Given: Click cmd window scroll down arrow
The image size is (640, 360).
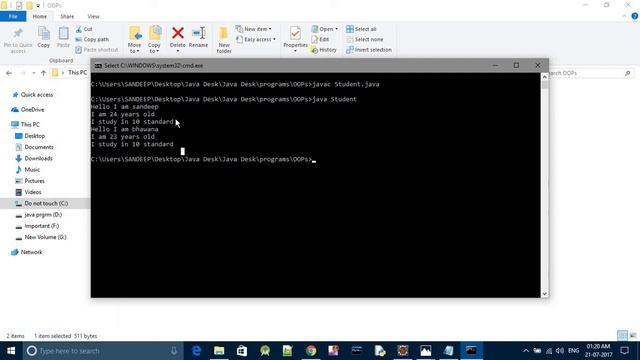Looking at the screenshot, I should [545, 294].
